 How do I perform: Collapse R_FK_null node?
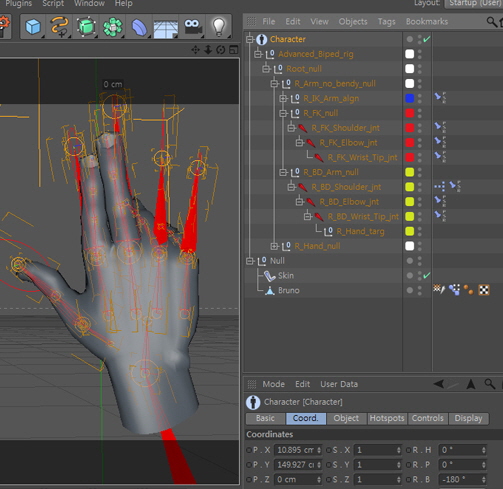click(283, 113)
